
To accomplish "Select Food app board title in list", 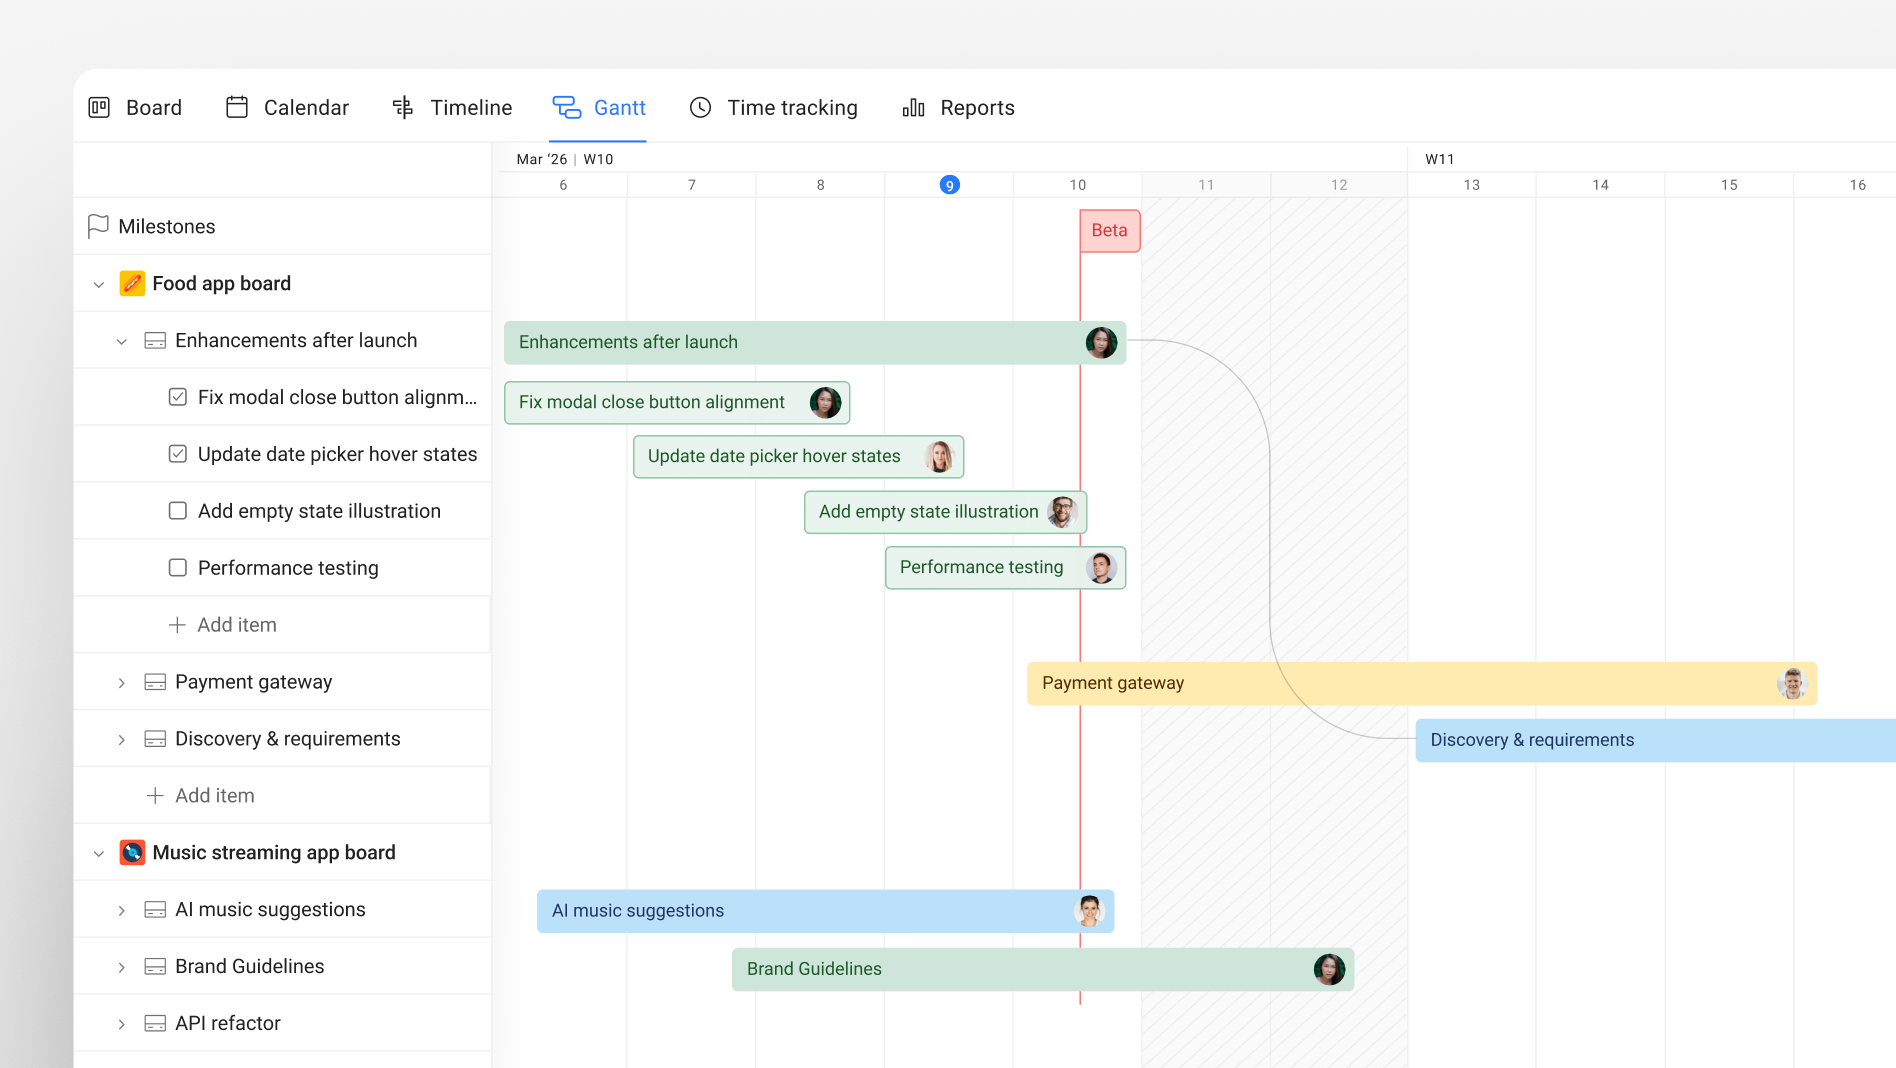I will (222, 284).
